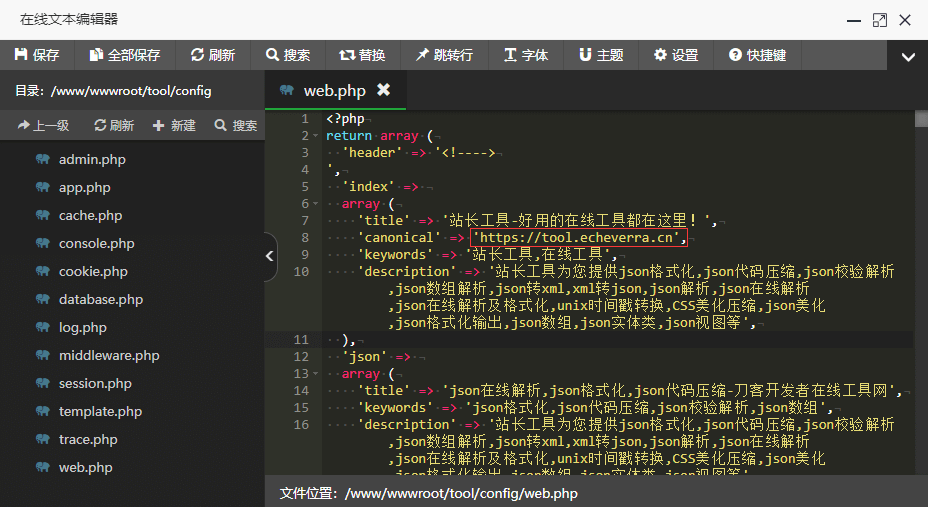Open admin.php from the file list

(x=92, y=159)
